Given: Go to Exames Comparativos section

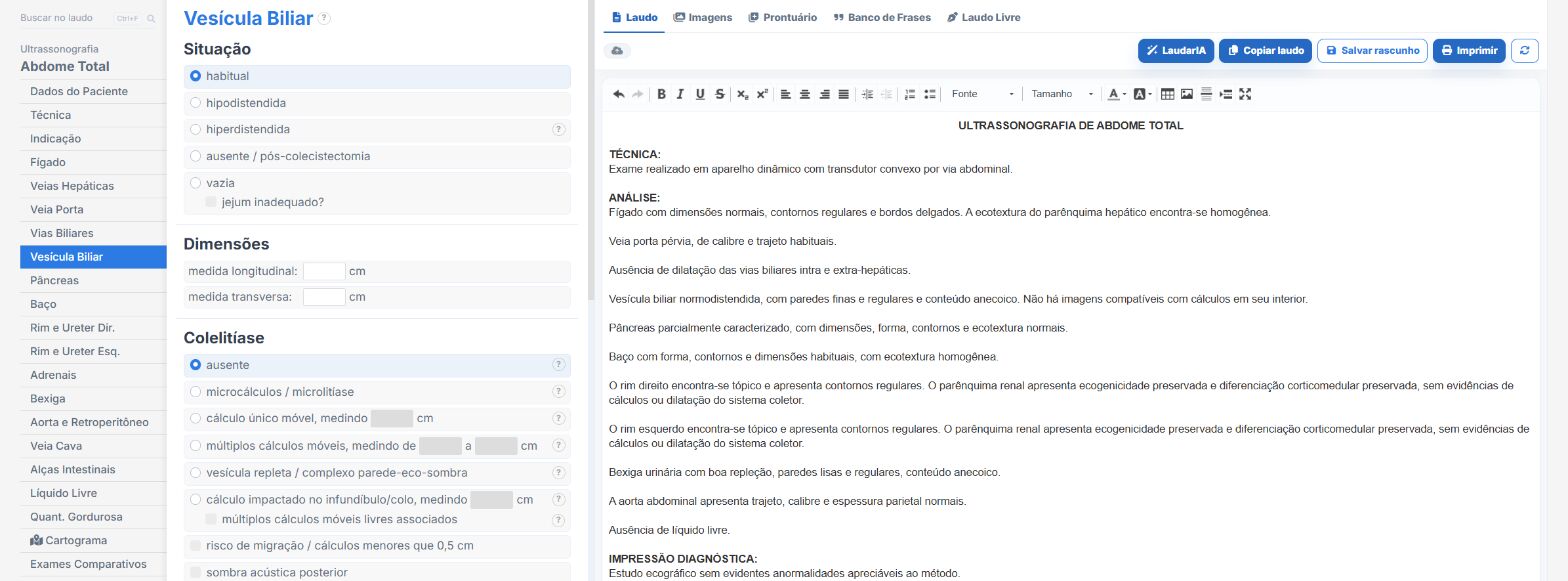Looking at the screenshot, I should coord(93,564).
